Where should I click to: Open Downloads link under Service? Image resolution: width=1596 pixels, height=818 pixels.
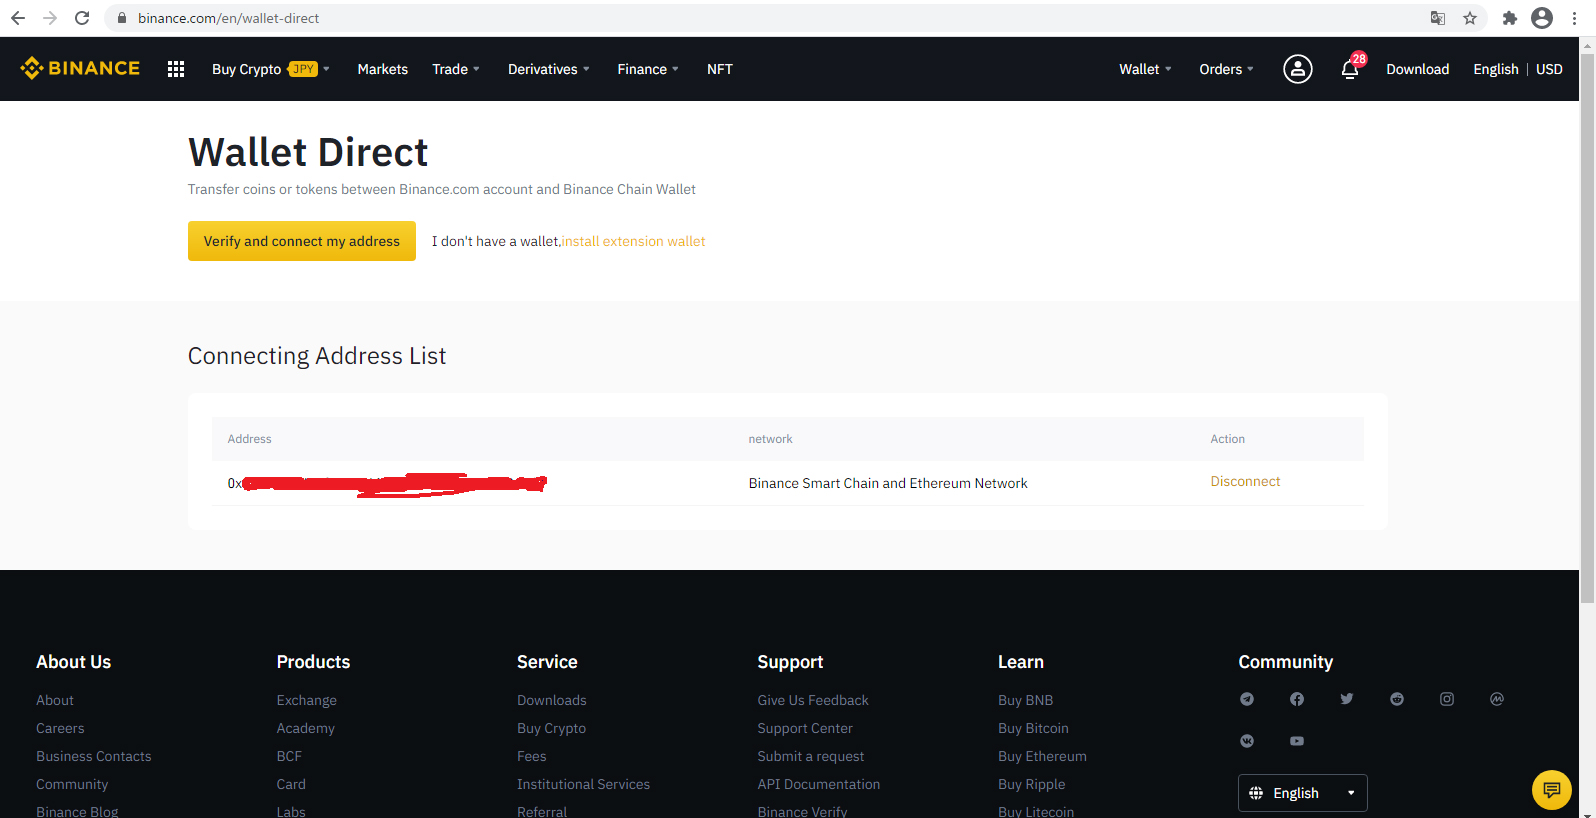552,700
